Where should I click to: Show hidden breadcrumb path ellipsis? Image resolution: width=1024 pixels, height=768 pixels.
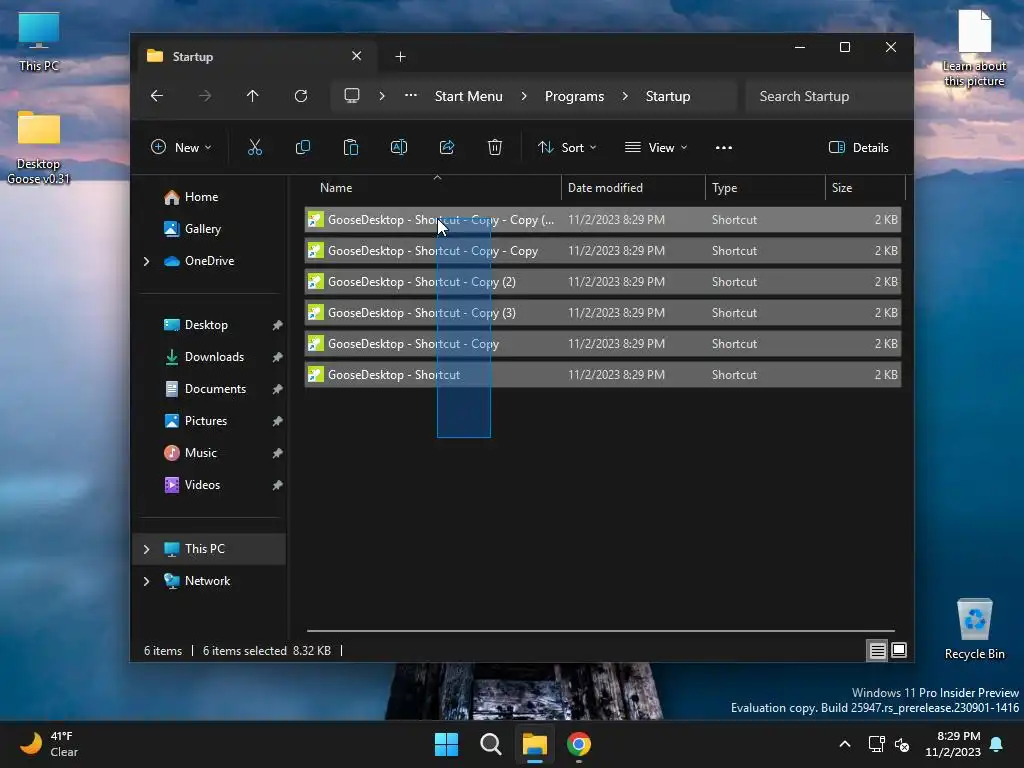click(411, 95)
